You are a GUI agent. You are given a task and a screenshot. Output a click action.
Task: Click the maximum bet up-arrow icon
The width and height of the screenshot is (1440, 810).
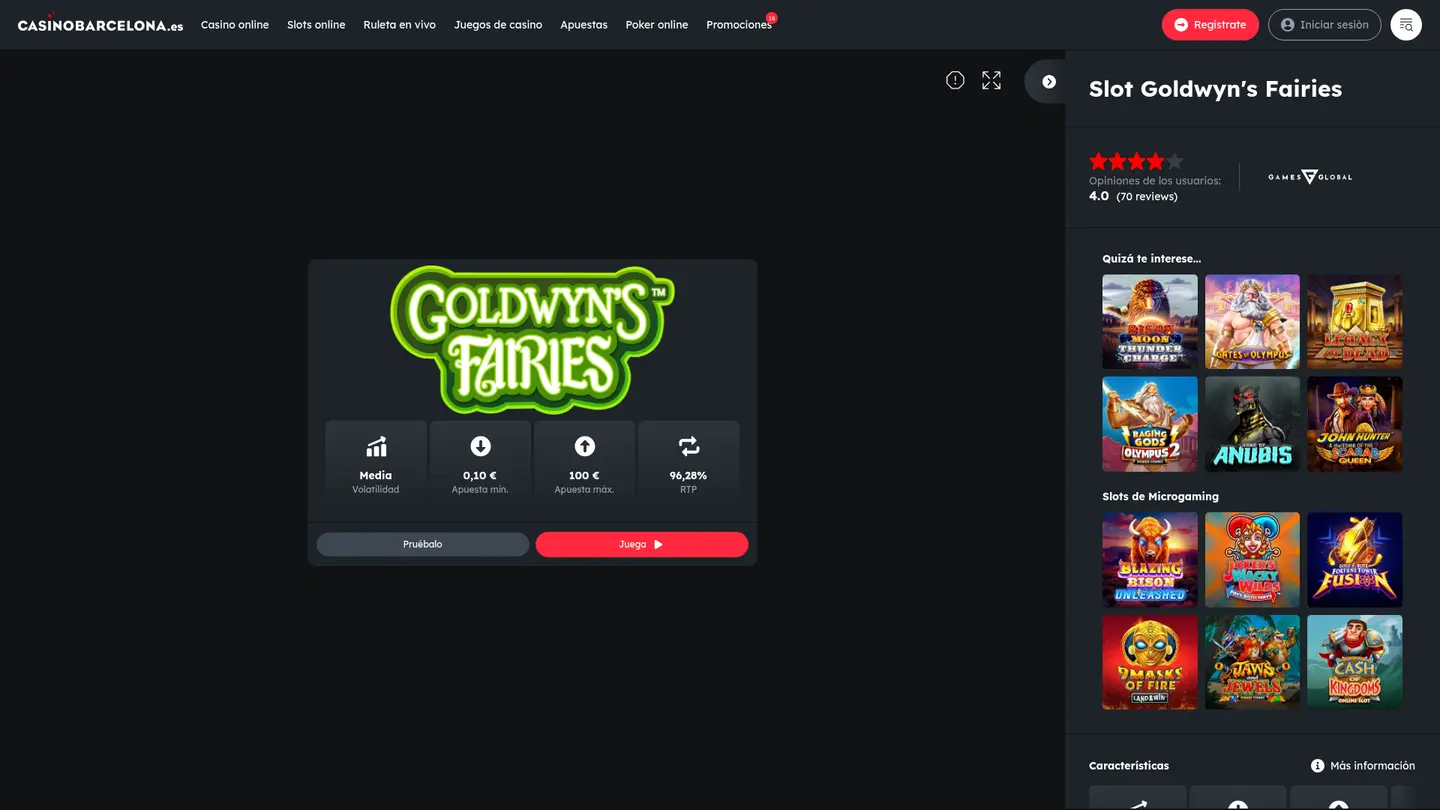click(x=585, y=446)
